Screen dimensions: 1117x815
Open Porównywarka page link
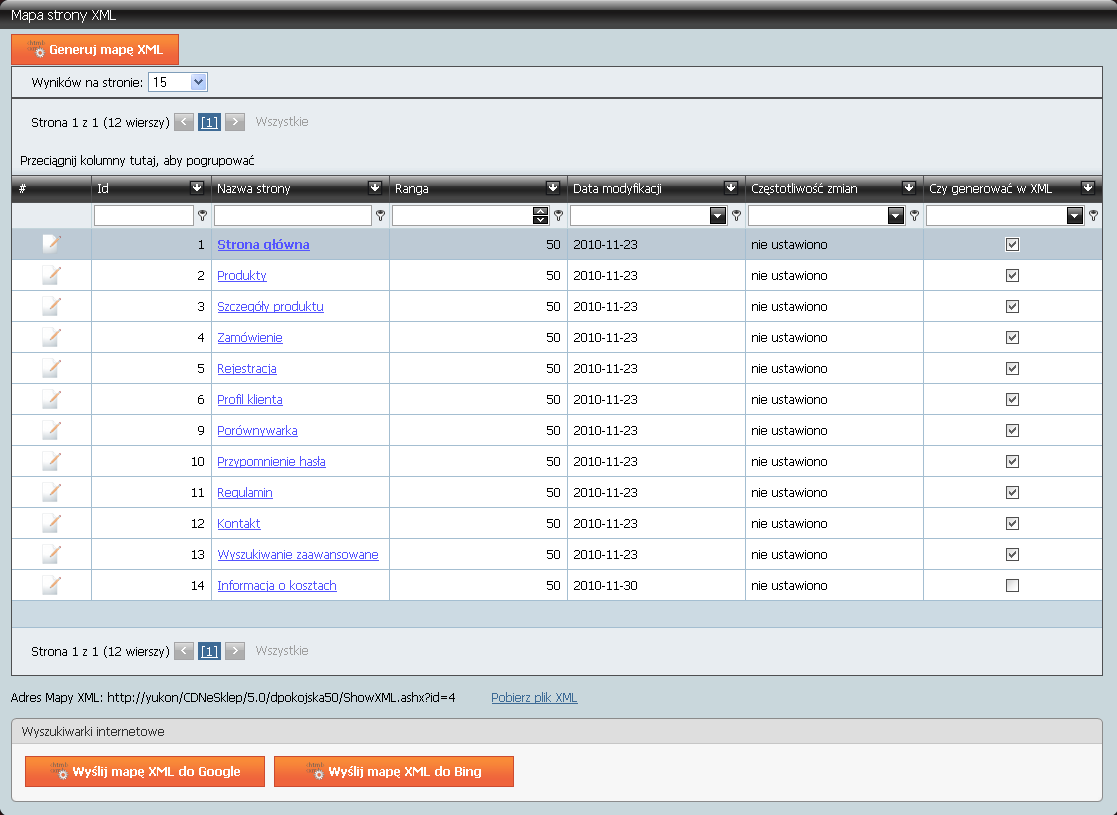[257, 430]
